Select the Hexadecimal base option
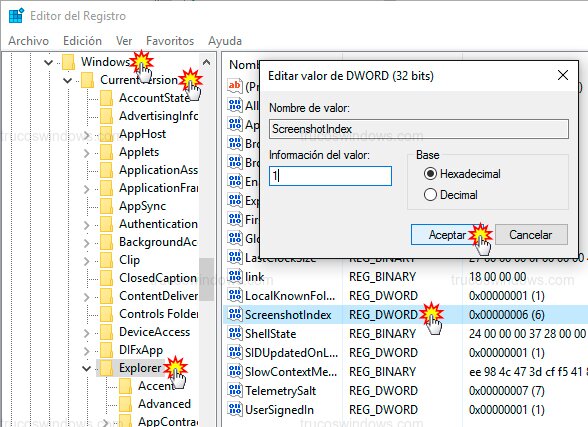Image resolution: width=588 pixels, height=427 pixels. tap(430, 174)
